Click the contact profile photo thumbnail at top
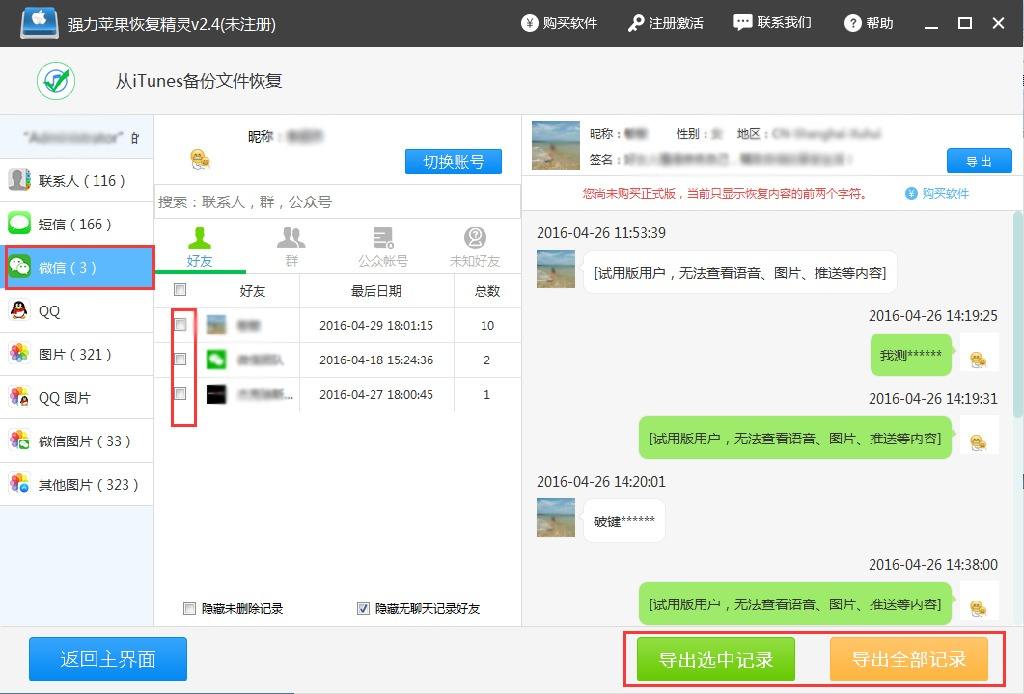Screen dimensions: 1024x694 pos(556,146)
